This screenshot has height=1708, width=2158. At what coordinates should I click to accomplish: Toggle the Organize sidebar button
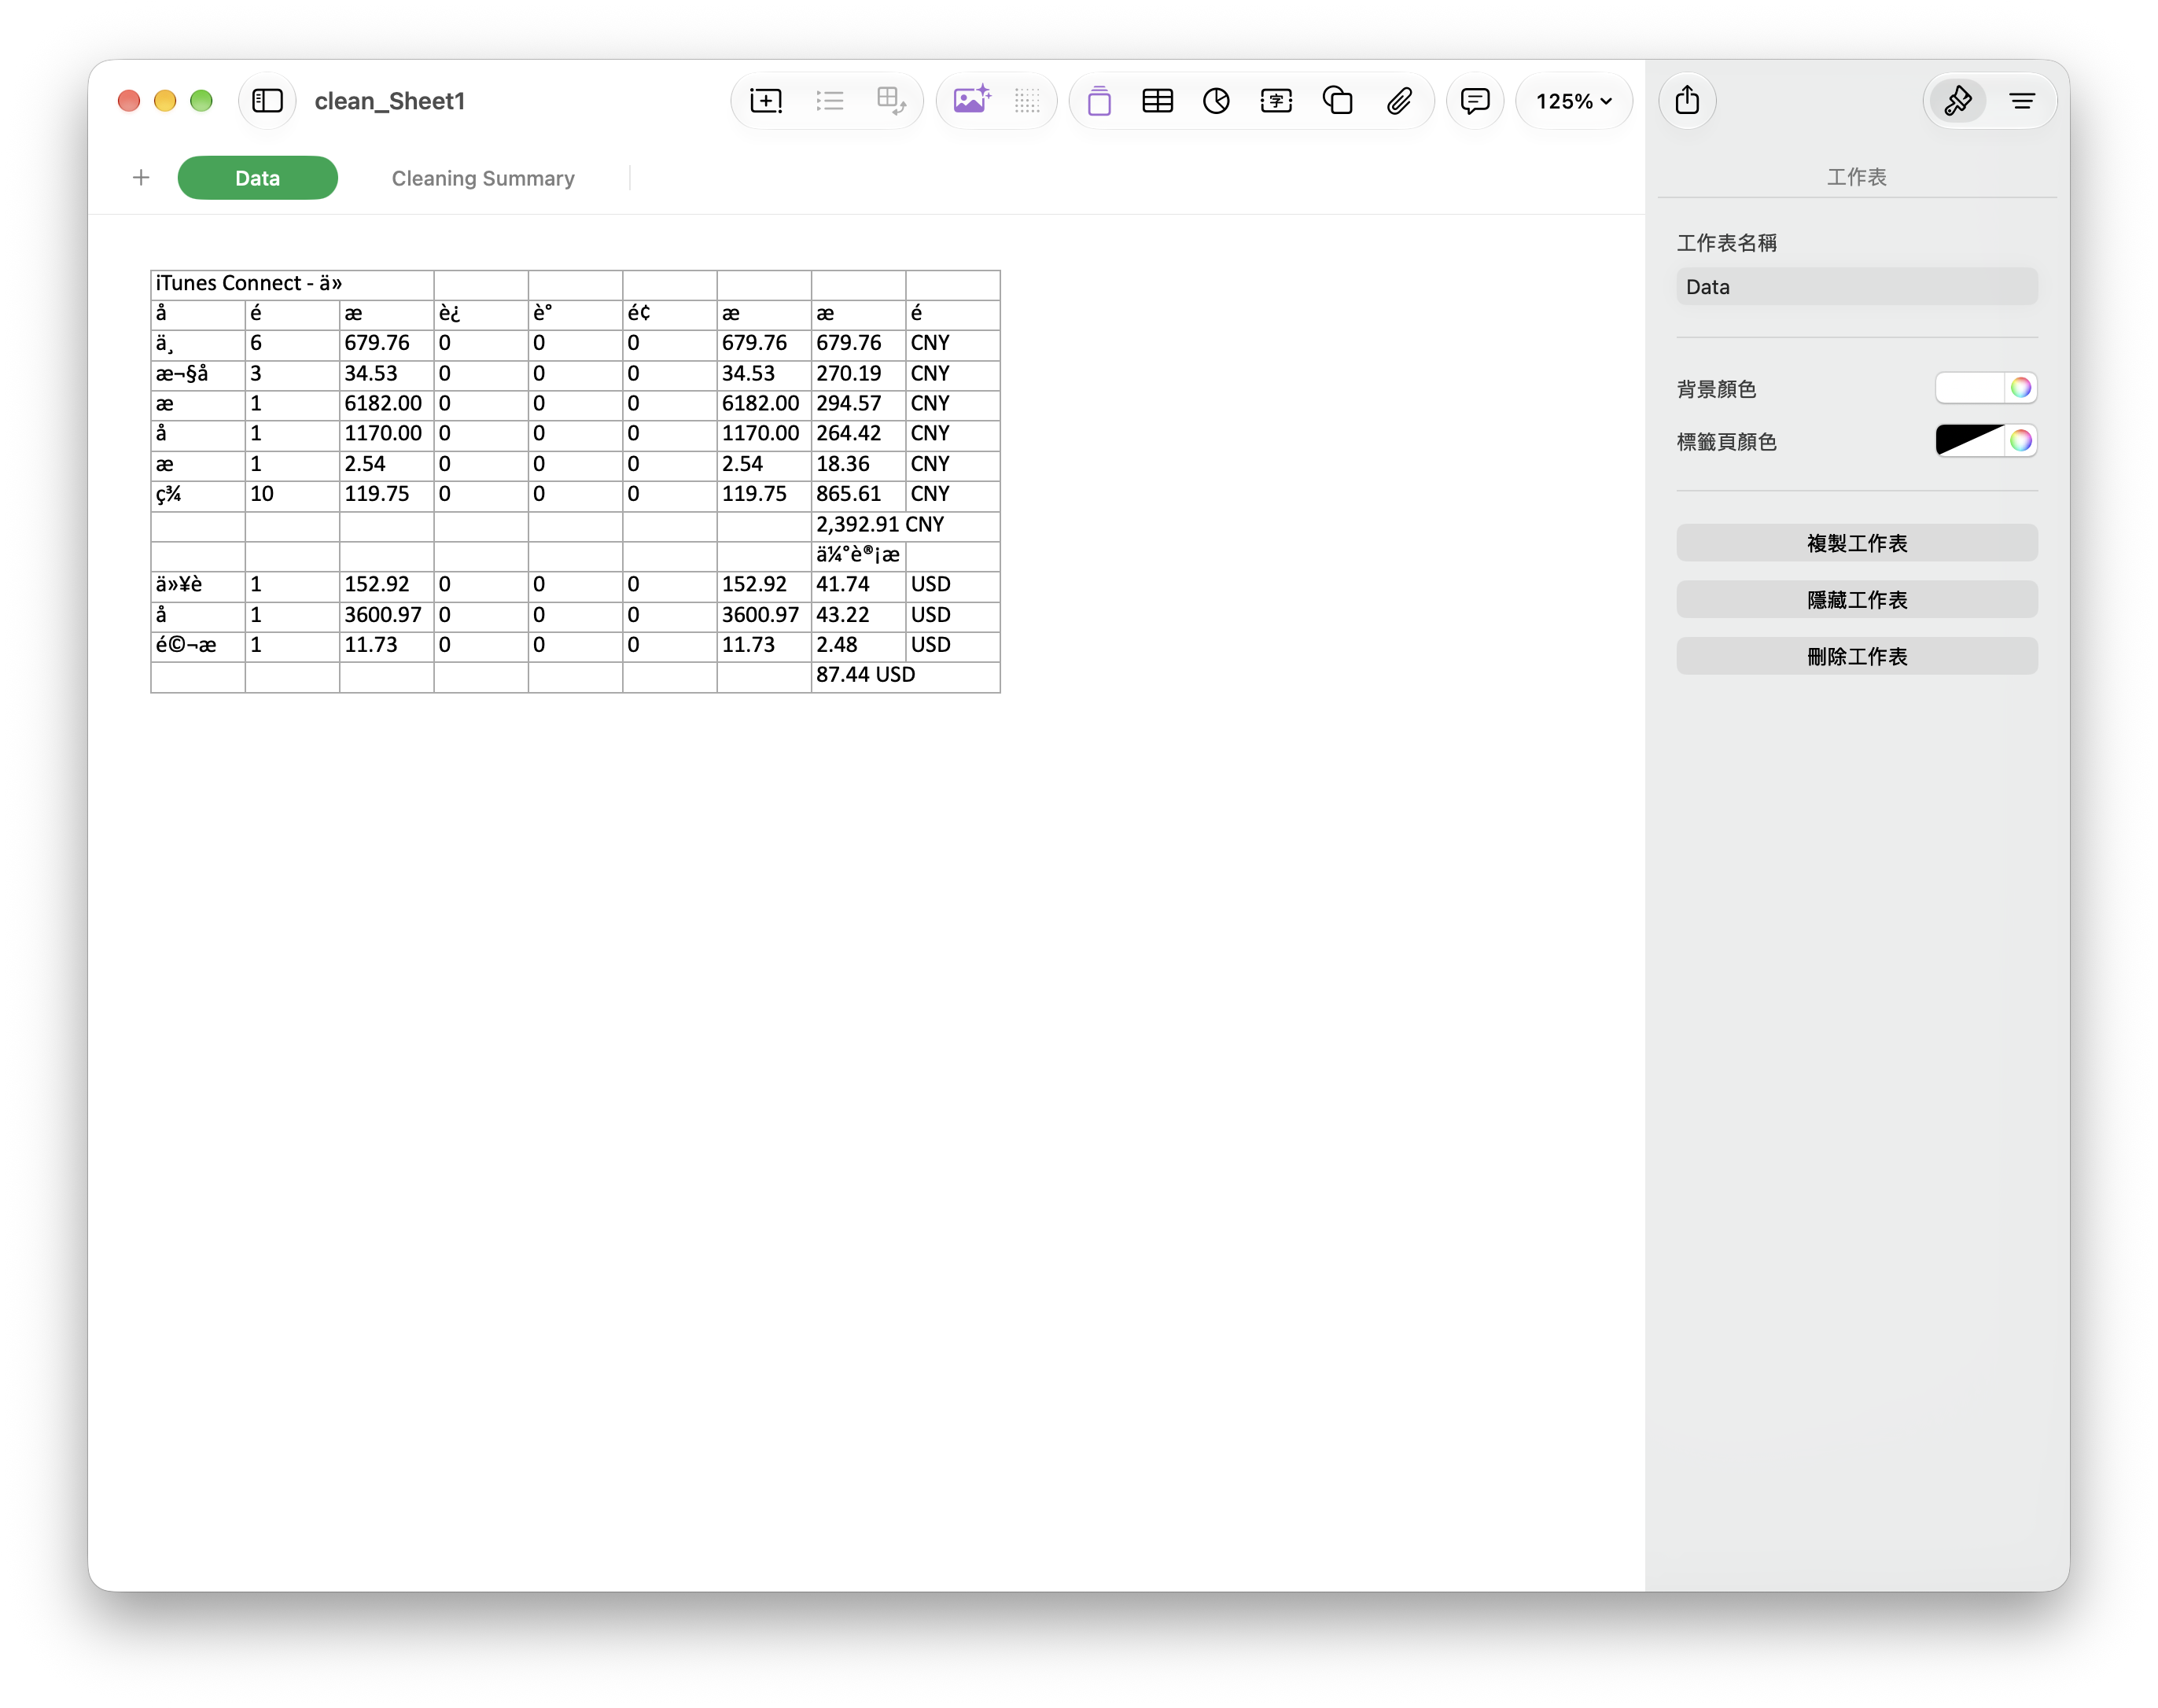[x=2022, y=101]
